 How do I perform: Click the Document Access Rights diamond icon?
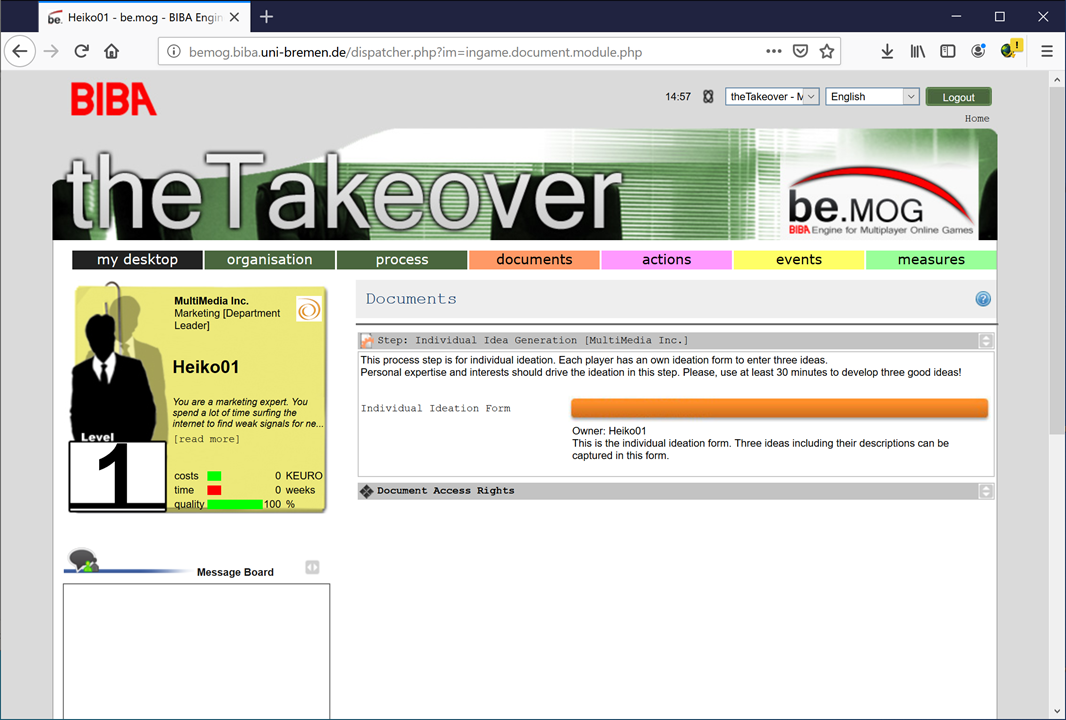point(366,491)
